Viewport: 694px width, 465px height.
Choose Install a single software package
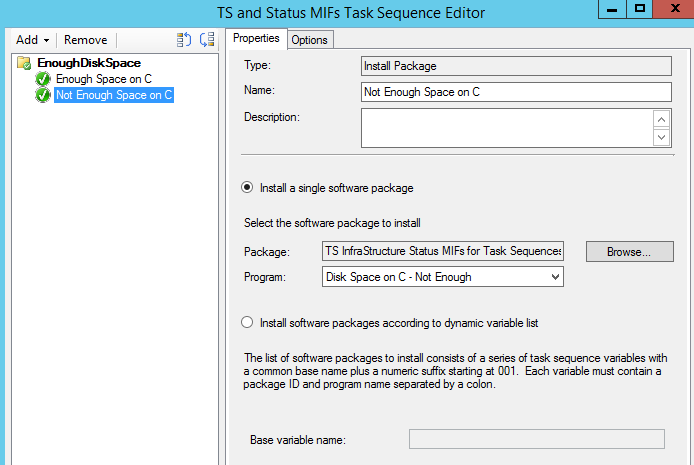(x=247, y=188)
